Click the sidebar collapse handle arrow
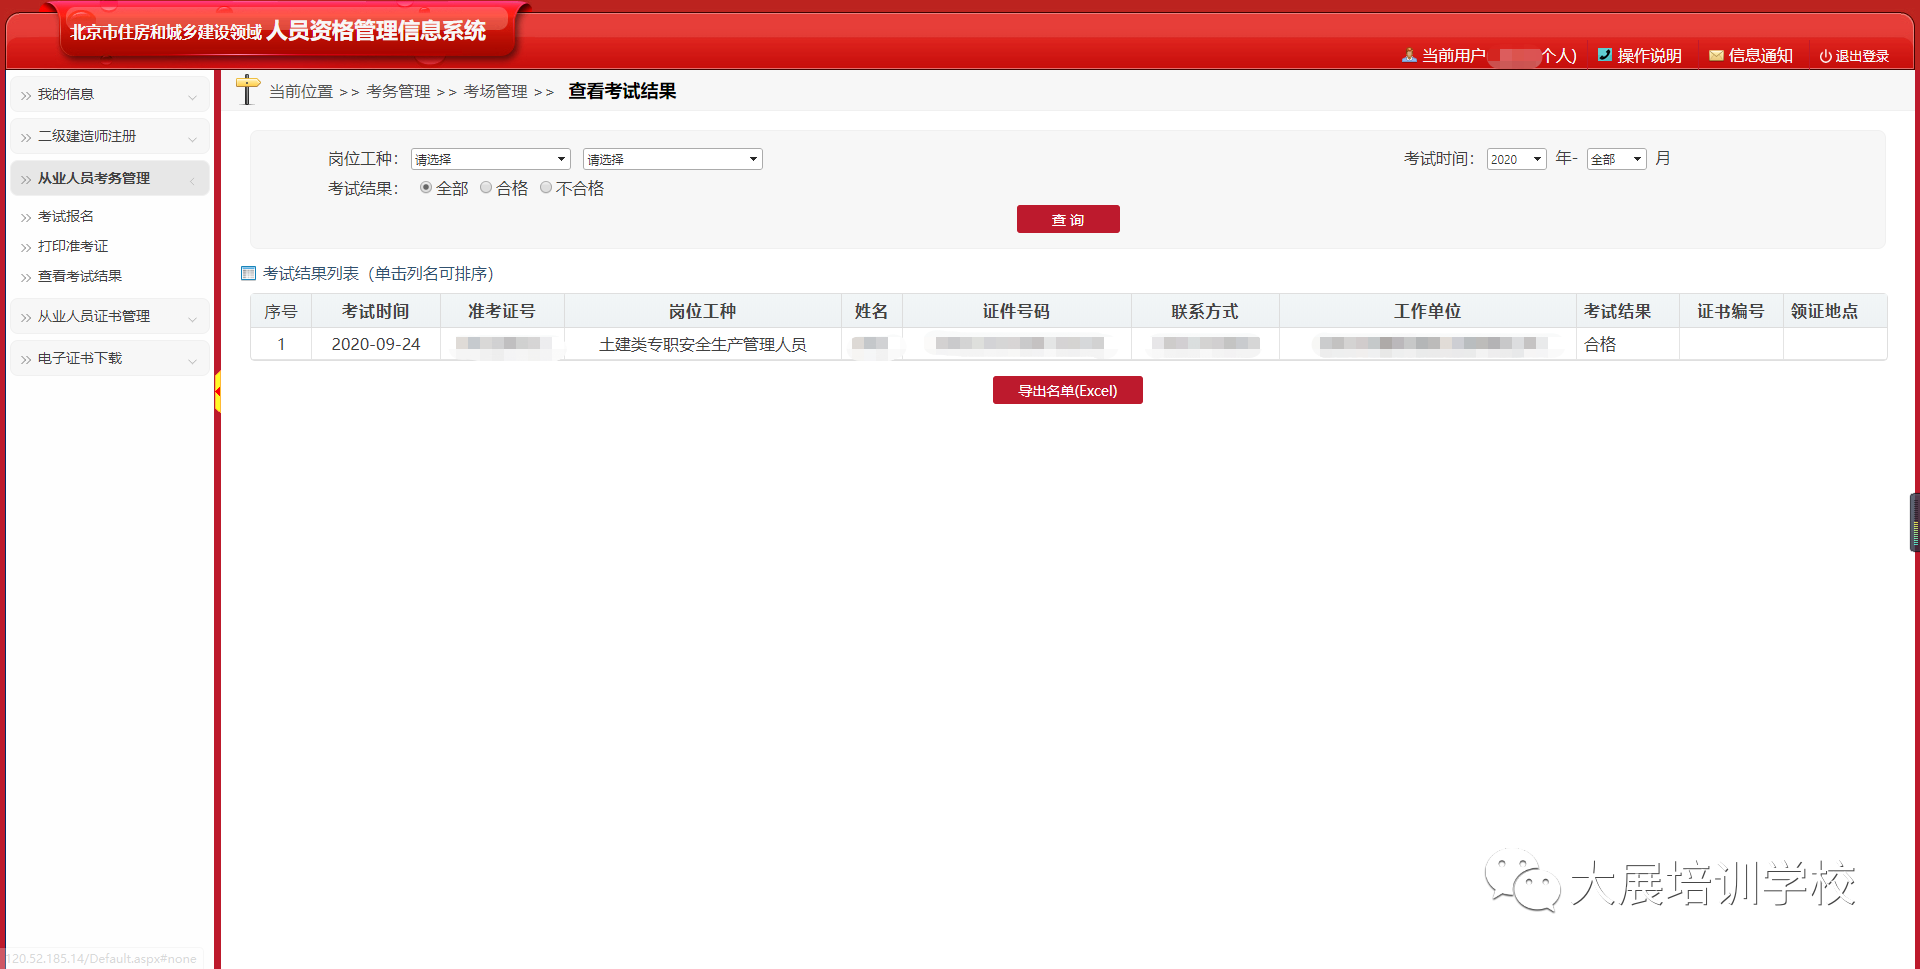The width and height of the screenshot is (1920, 969). click(x=217, y=391)
